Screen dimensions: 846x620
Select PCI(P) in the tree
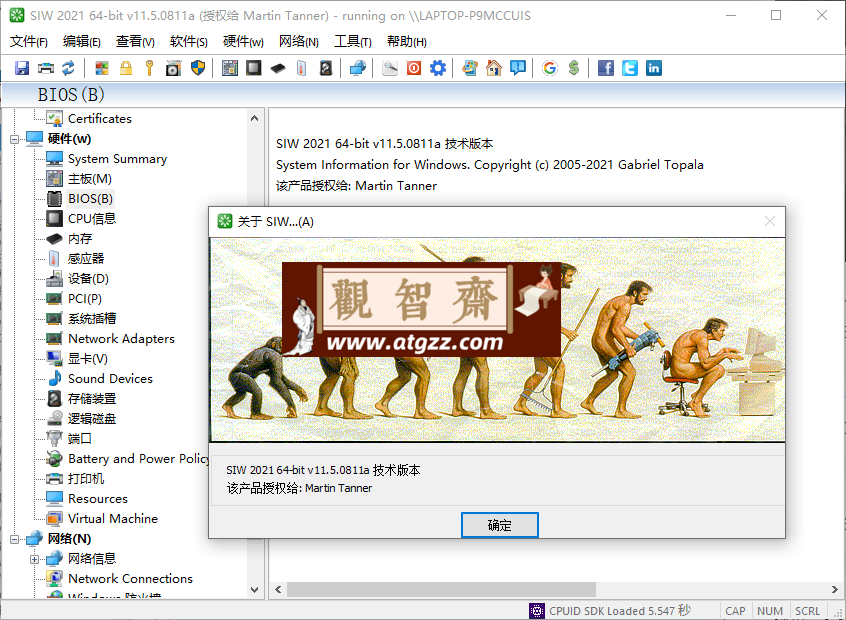click(x=85, y=298)
